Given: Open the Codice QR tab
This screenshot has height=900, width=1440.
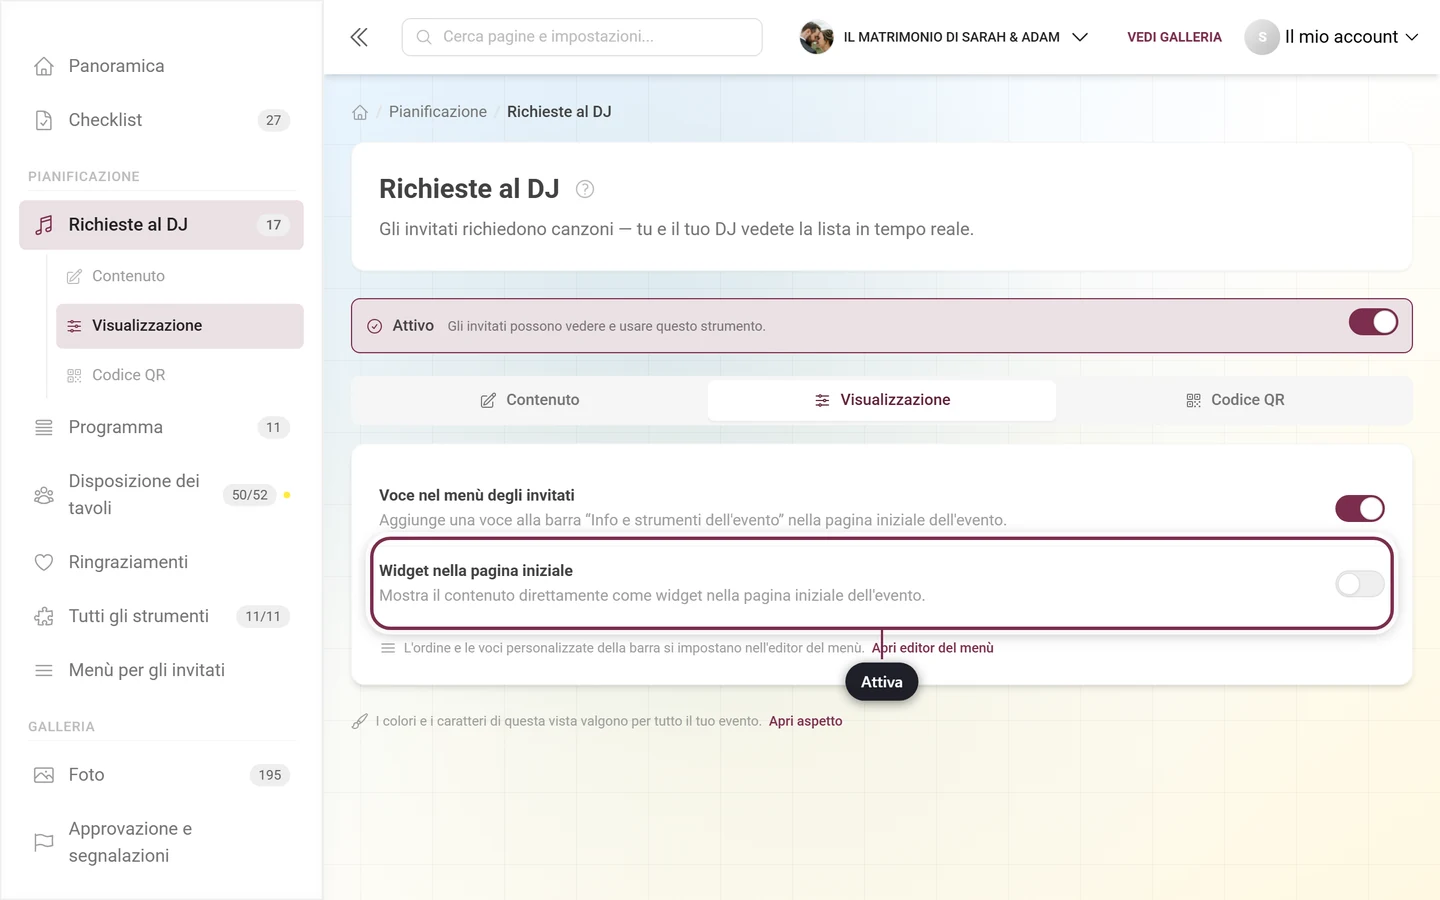Looking at the screenshot, I should (x=1235, y=400).
